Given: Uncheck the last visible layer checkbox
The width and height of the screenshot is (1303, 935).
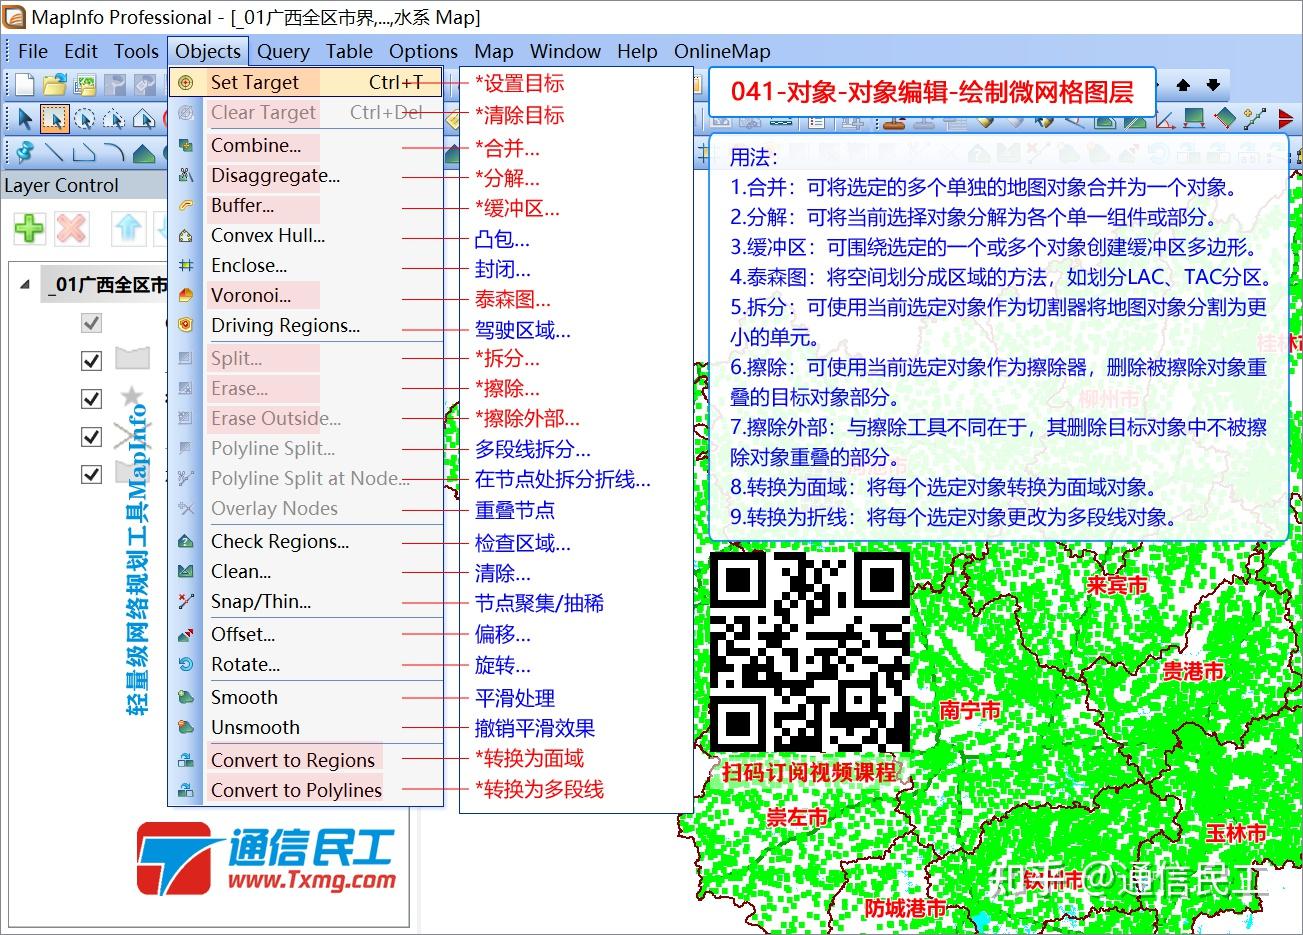Looking at the screenshot, I should pyautogui.click(x=91, y=474).
